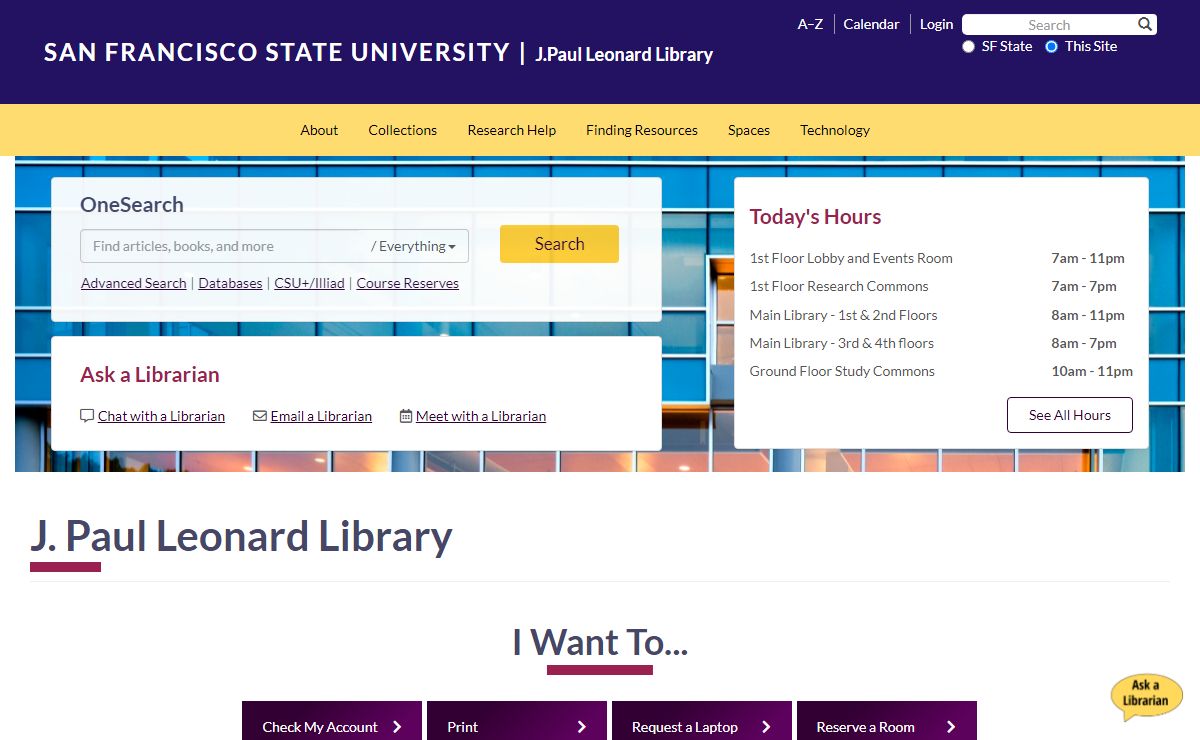
Task: Click the envelope icon beside Email a Librarian
Action: pos(260,416)
